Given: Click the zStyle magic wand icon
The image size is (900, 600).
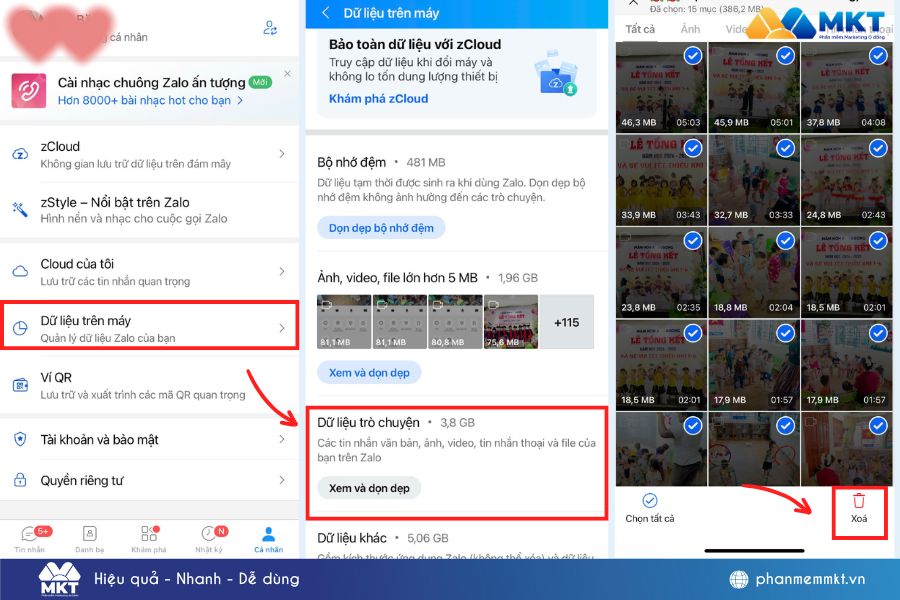Looking at the screenshot, I should [20, 210].
